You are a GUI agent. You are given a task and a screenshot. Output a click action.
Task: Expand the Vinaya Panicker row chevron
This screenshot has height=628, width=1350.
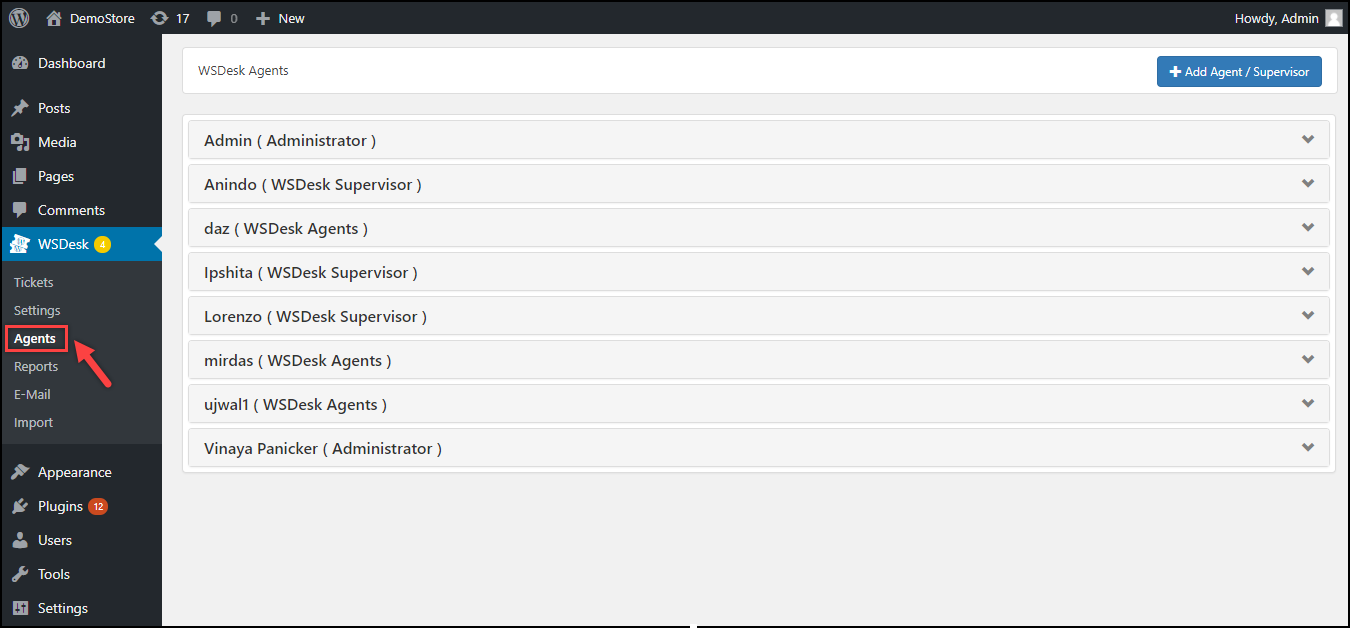click(x=1308, y=448)
